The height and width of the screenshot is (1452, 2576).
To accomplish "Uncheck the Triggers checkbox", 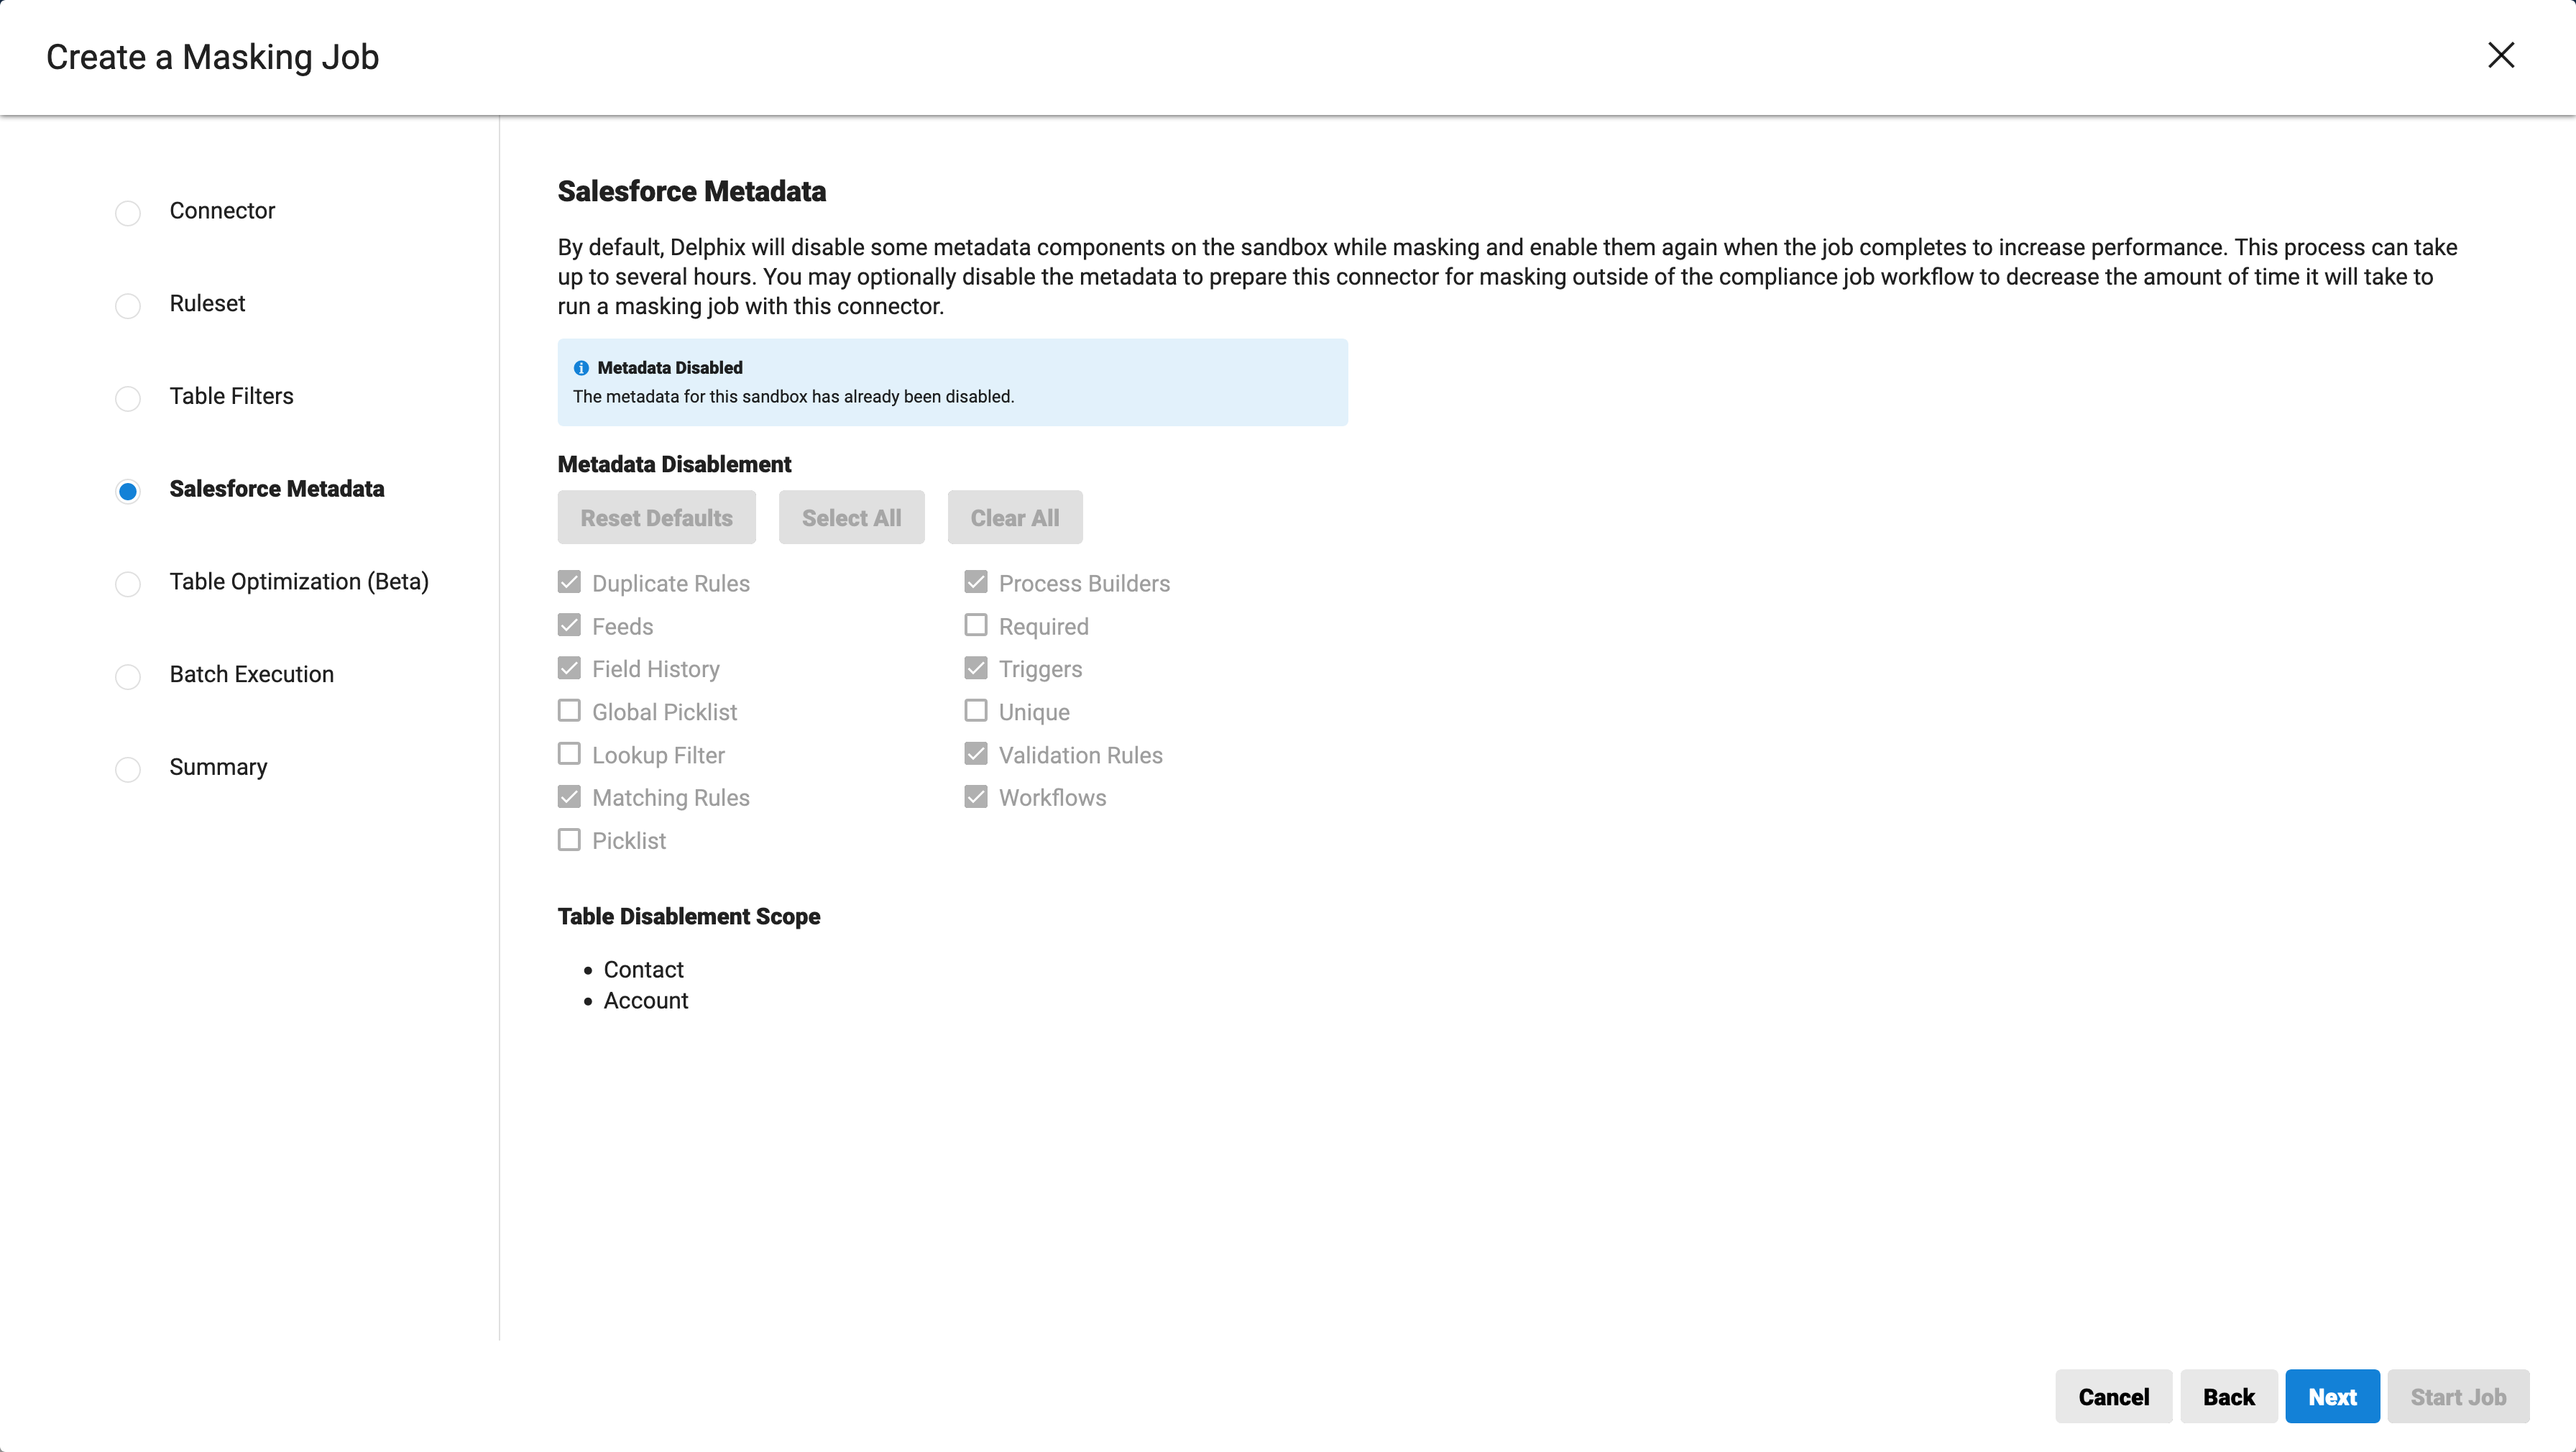I will (976, 668).
